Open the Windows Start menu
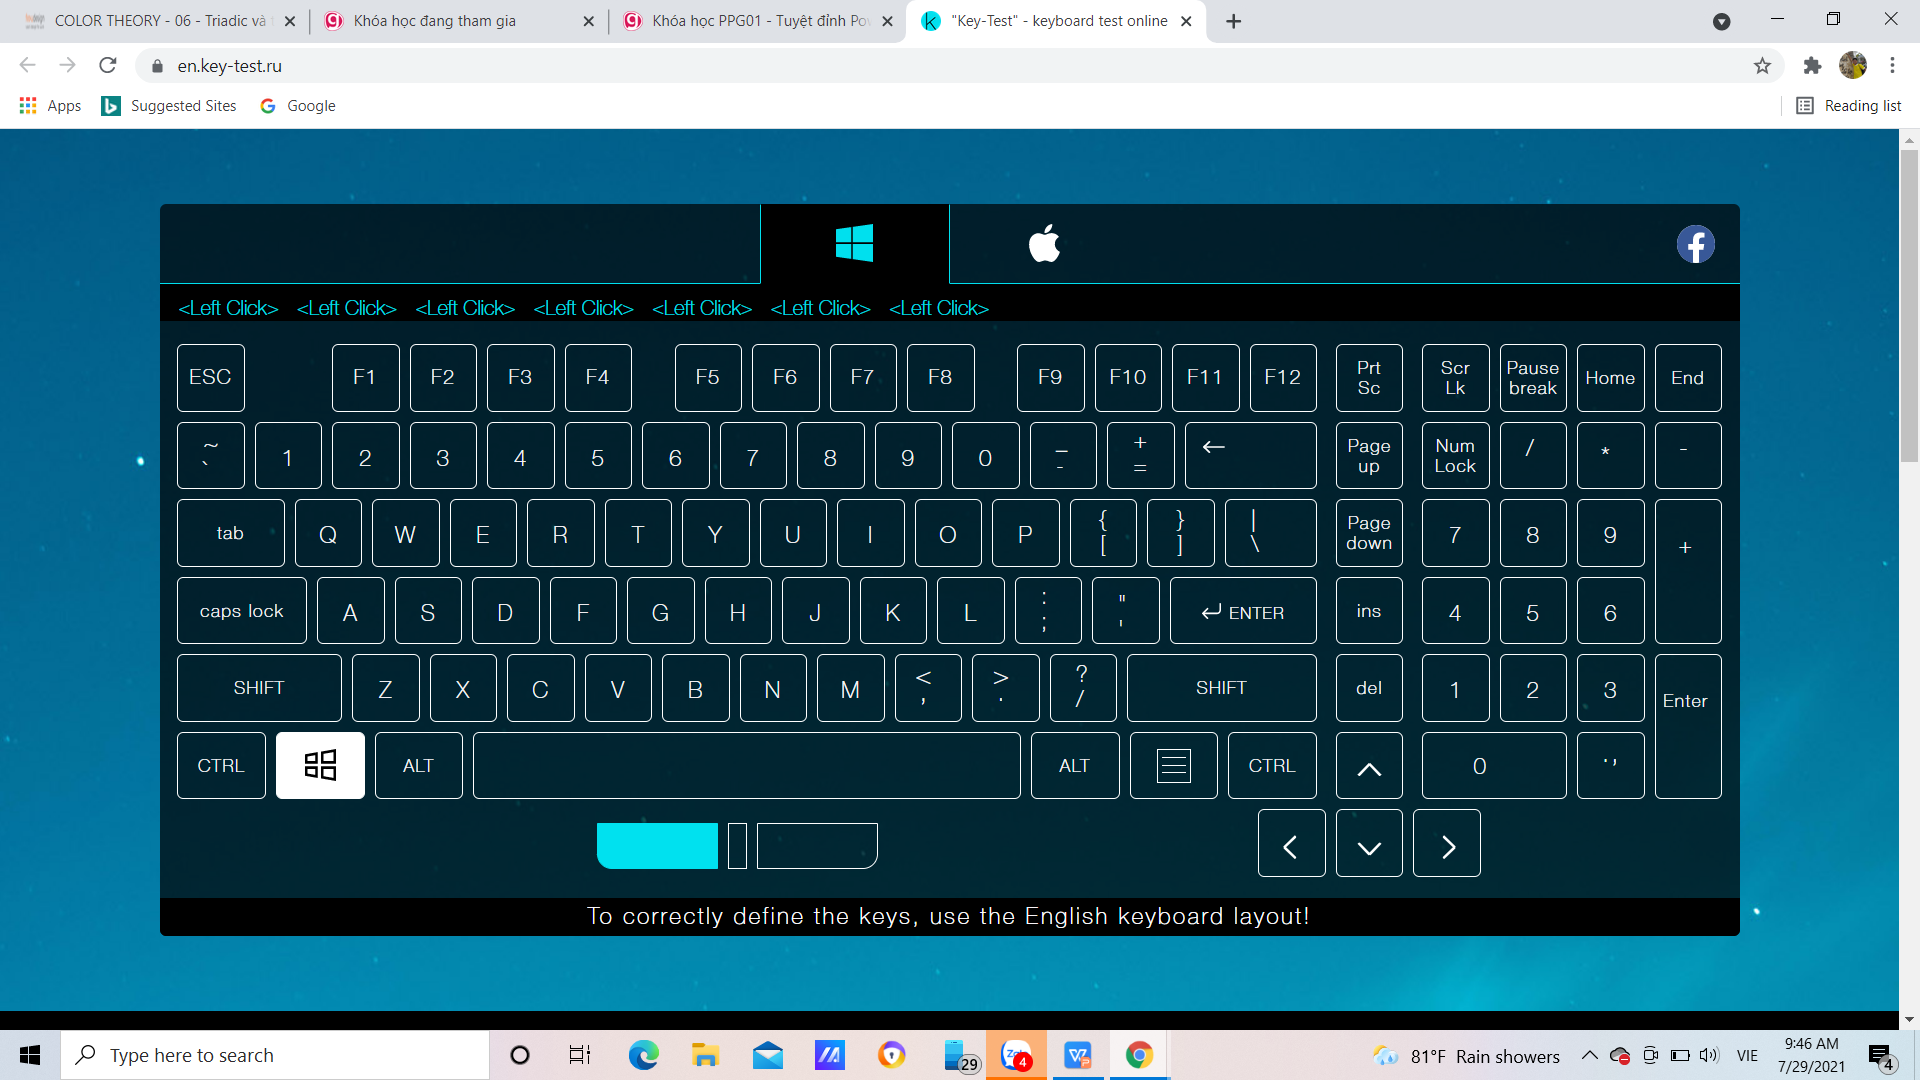1920x1080 pixels. (x=30, y=1055)
